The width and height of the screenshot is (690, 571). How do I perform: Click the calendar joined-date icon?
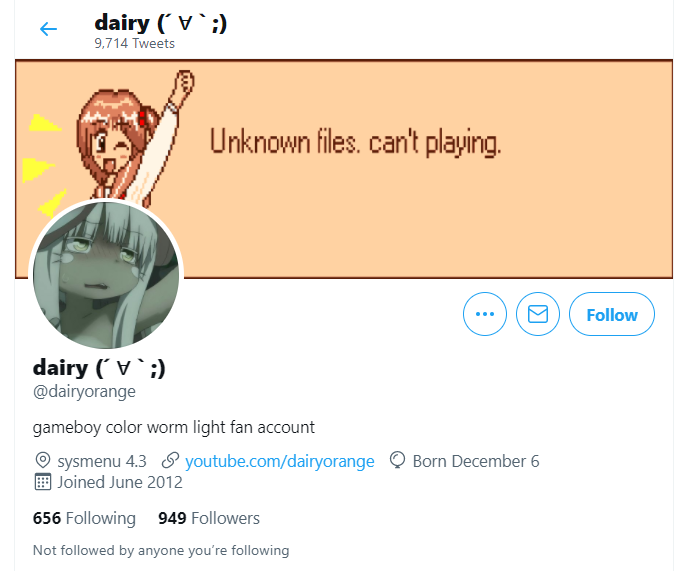(43, 482)
